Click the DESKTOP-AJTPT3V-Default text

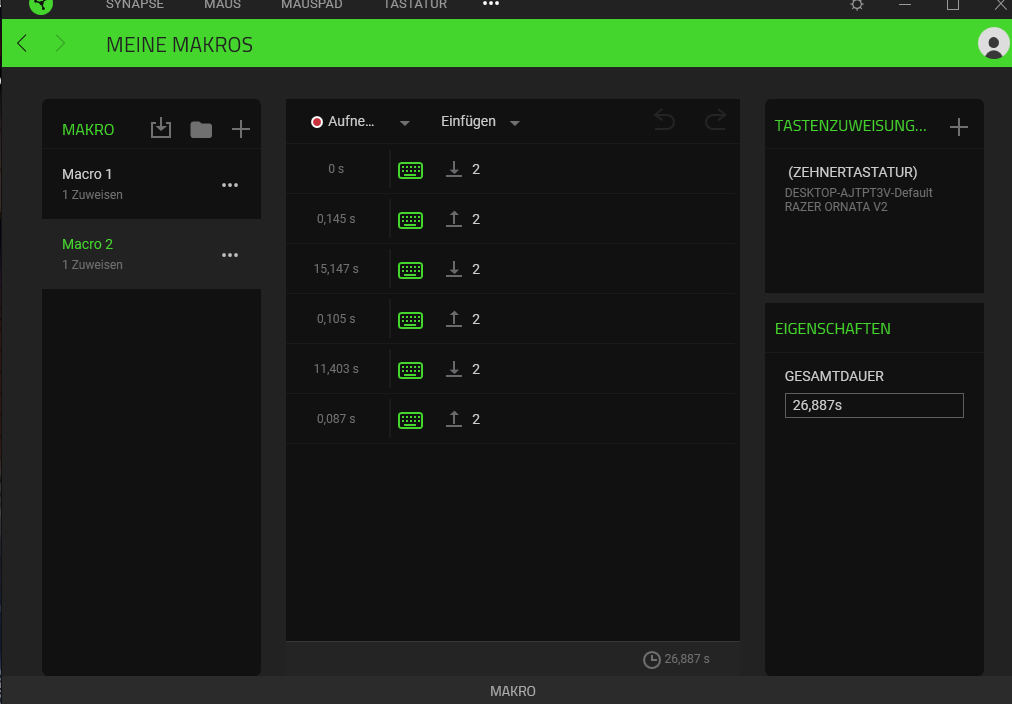tap(858, 193)
